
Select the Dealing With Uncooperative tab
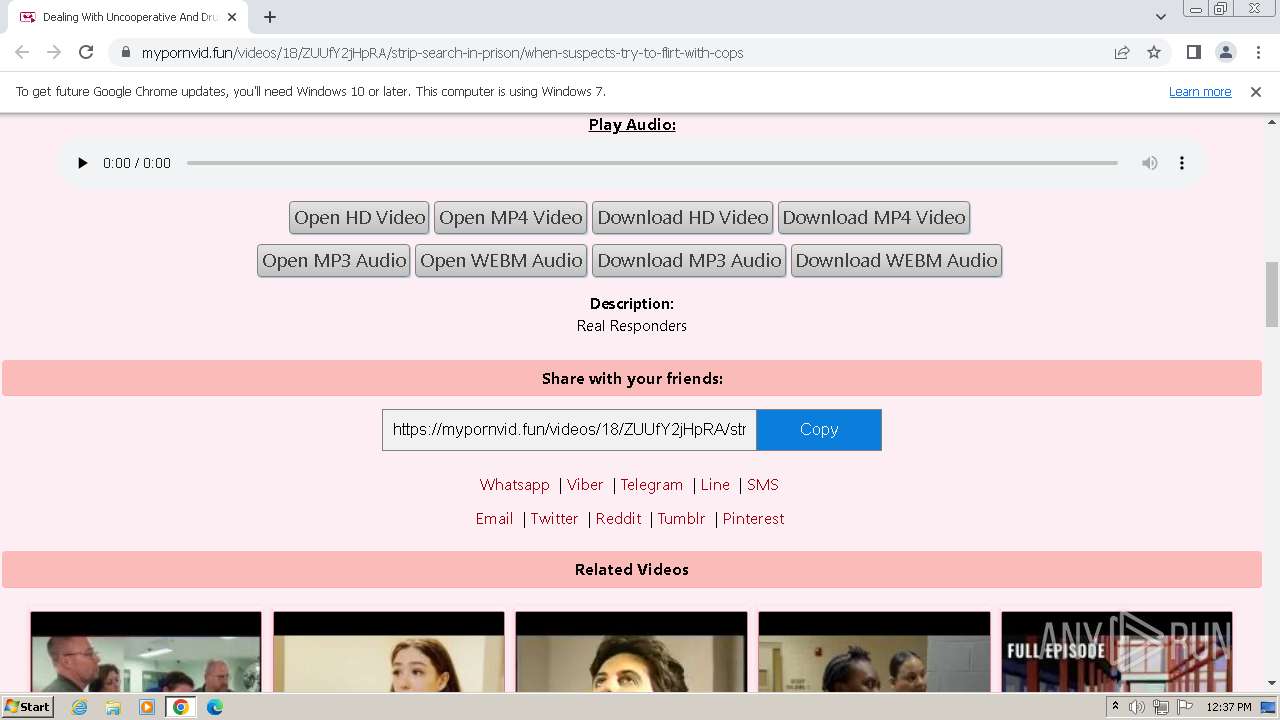tap(128, 17)
